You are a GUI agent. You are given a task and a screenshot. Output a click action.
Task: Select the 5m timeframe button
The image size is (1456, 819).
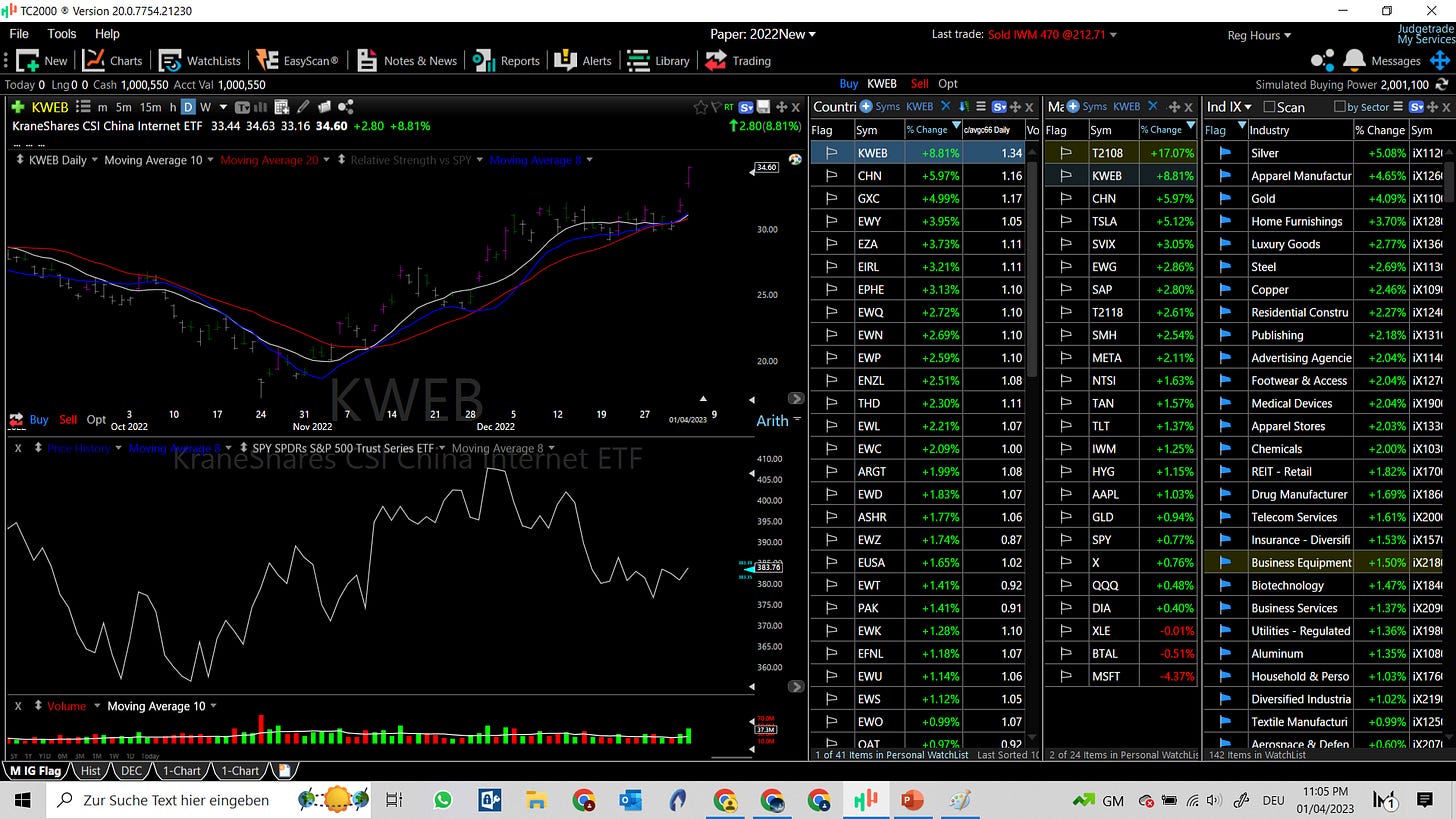click(123, 107)
